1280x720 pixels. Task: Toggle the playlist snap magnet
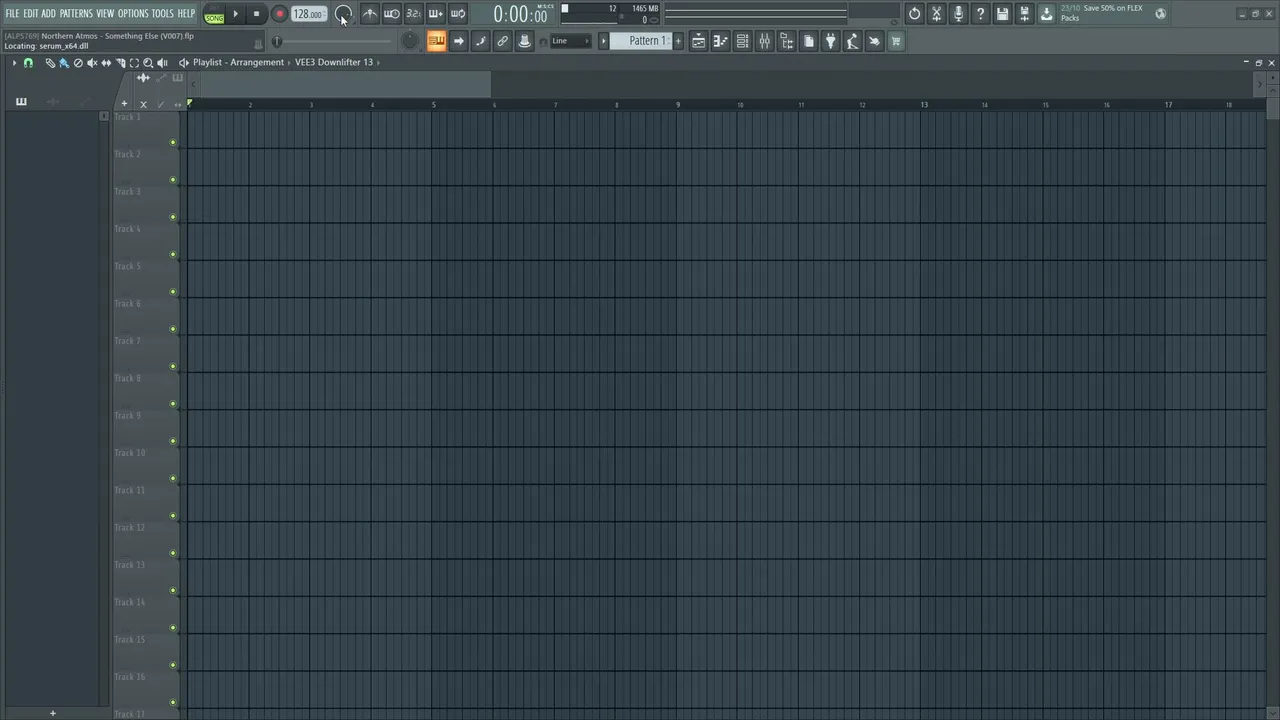pyautogui.click(x=28, y=62)
